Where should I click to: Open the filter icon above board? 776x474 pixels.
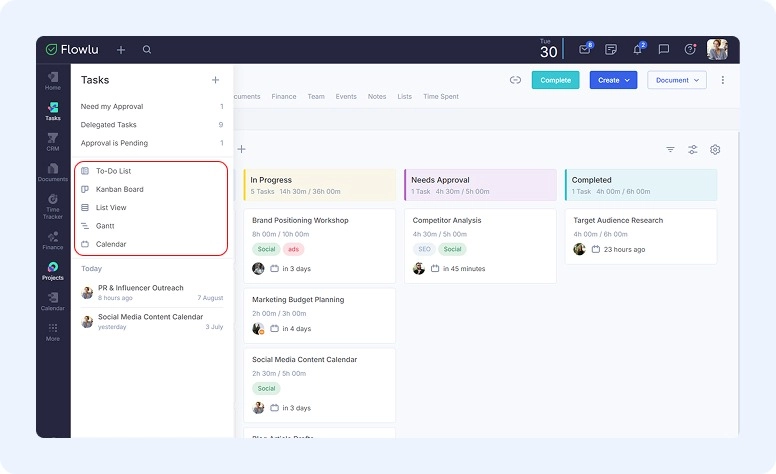tap(670, 149)
